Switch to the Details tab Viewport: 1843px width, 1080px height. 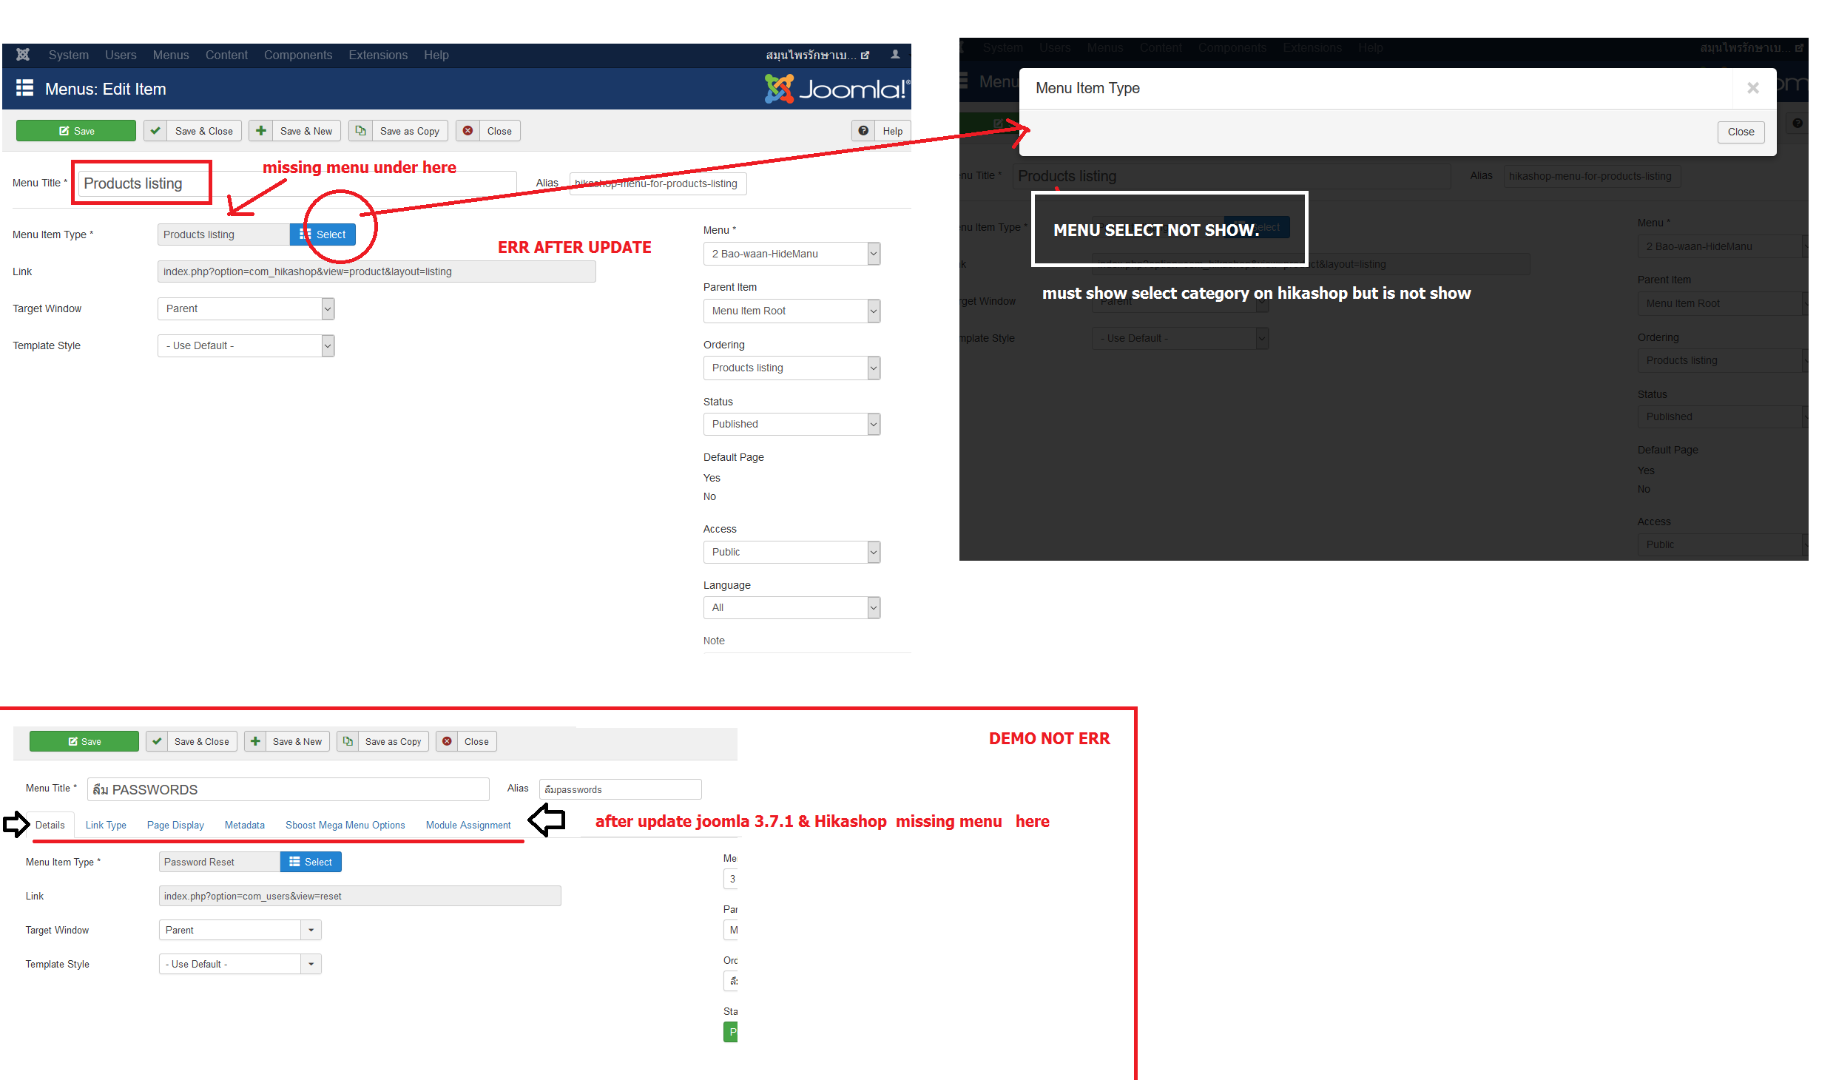[x=50, y=825]
